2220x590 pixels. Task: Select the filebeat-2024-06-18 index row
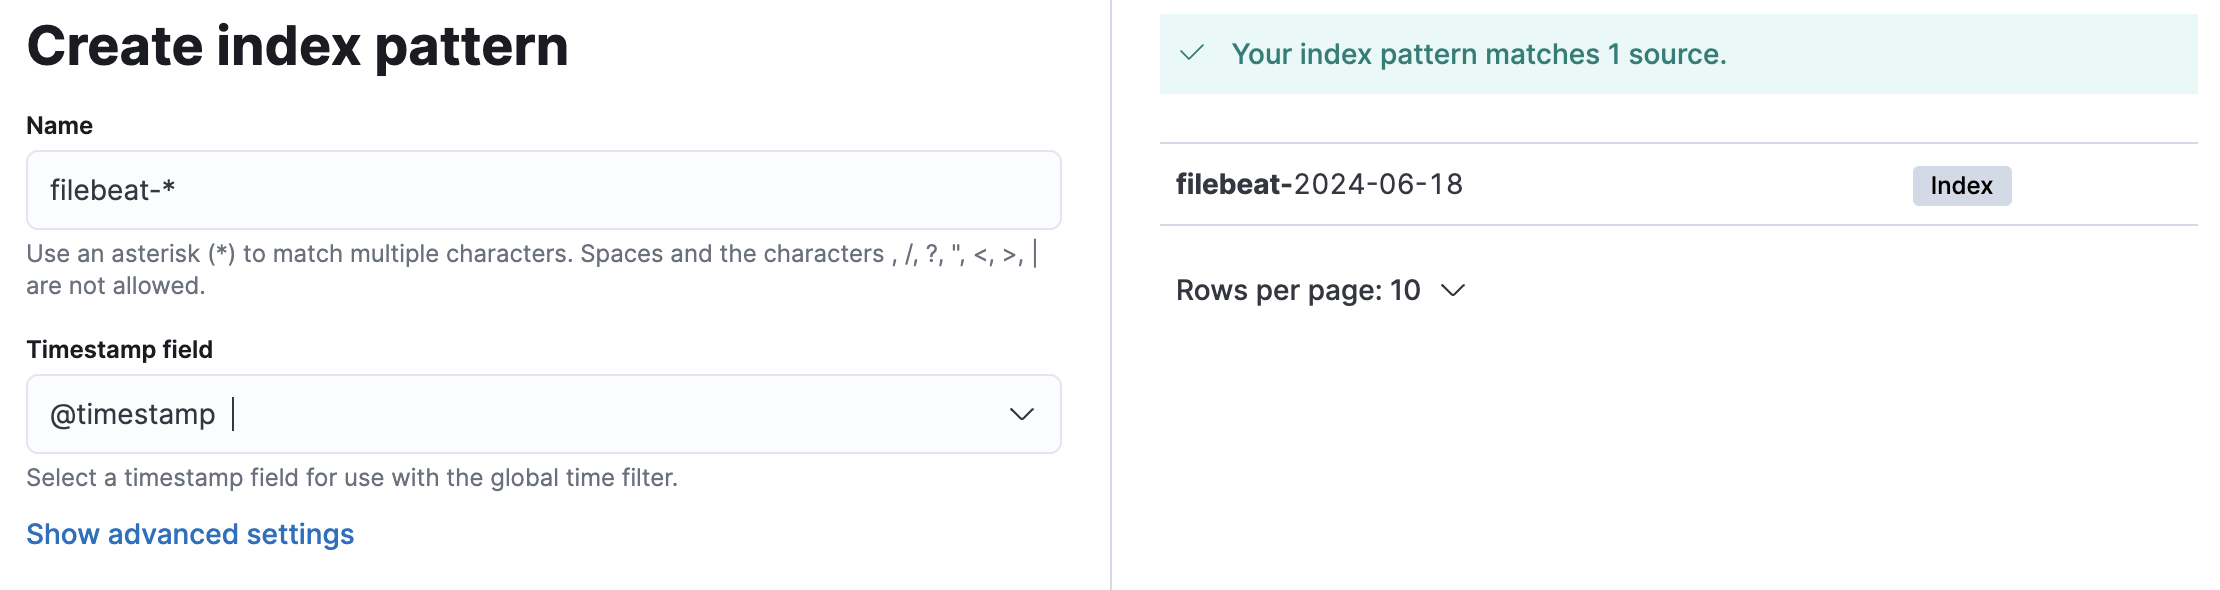(x=1678, y=185)
